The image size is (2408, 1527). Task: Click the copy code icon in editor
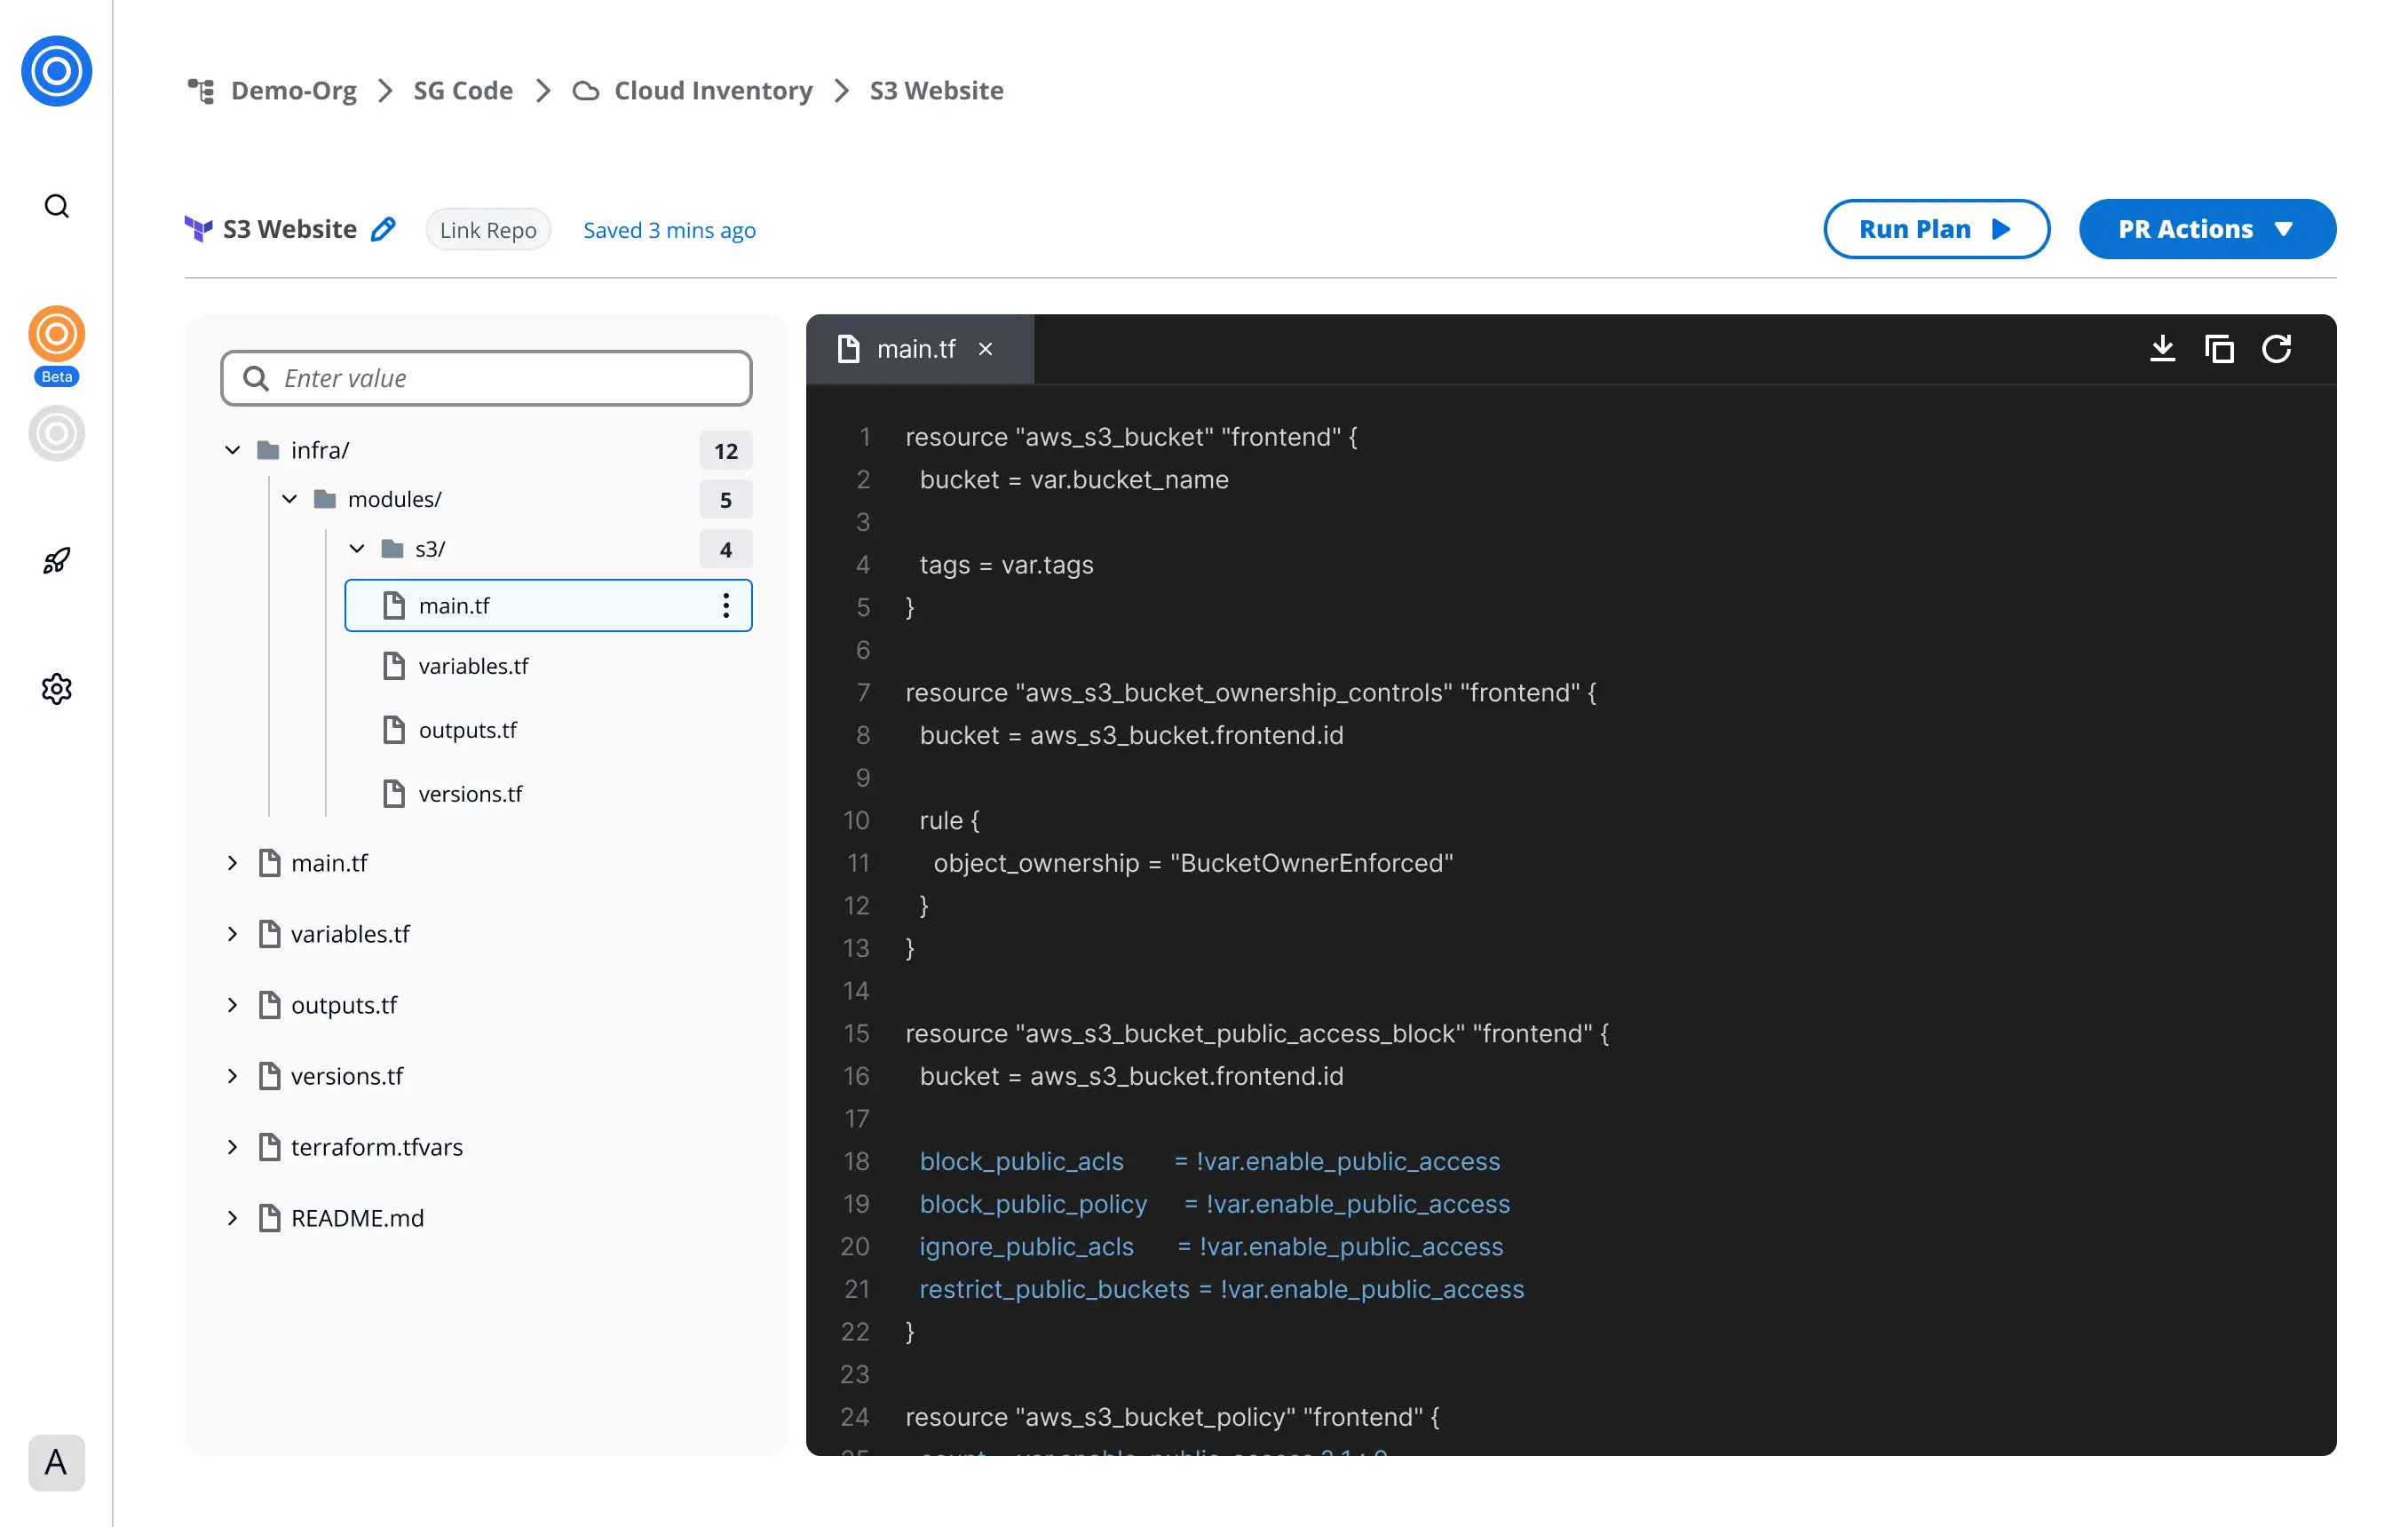[x=2219, y=348]
